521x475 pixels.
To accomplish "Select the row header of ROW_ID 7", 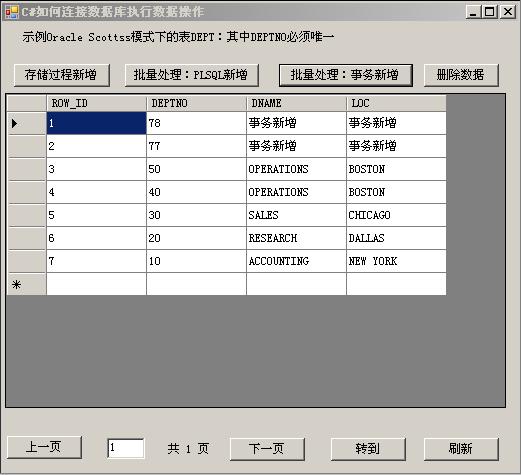I will tap(26, 261).
